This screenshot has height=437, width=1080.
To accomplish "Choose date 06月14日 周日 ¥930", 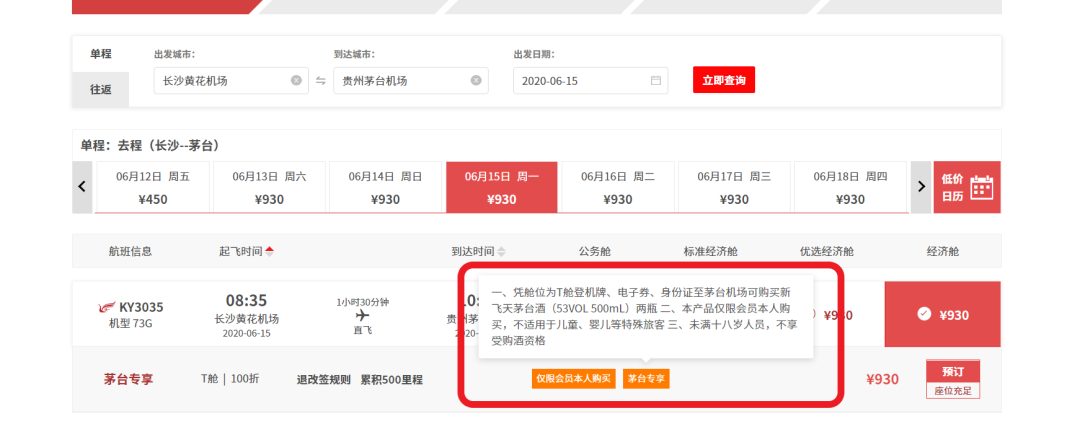I will coord(386,187).
